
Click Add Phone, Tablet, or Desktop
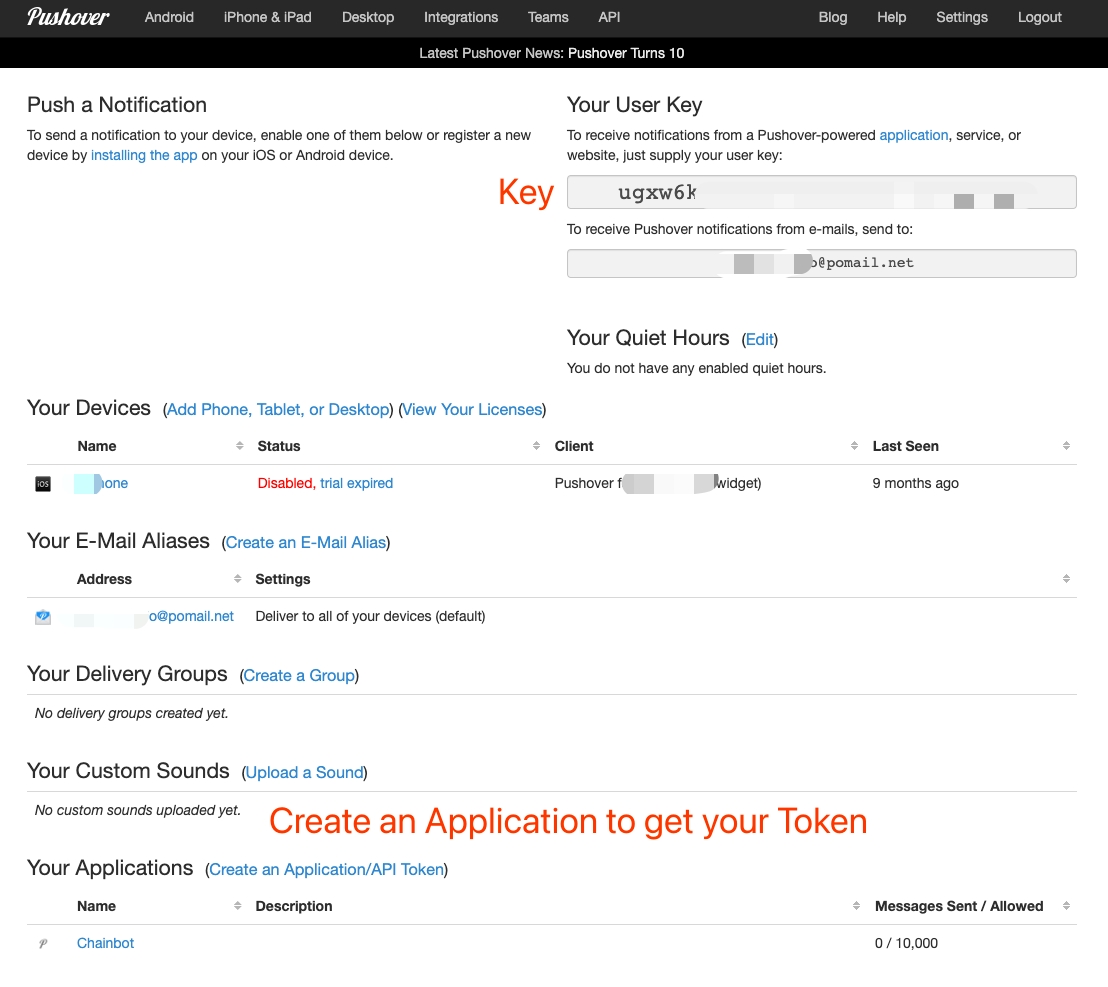[278, 410]
